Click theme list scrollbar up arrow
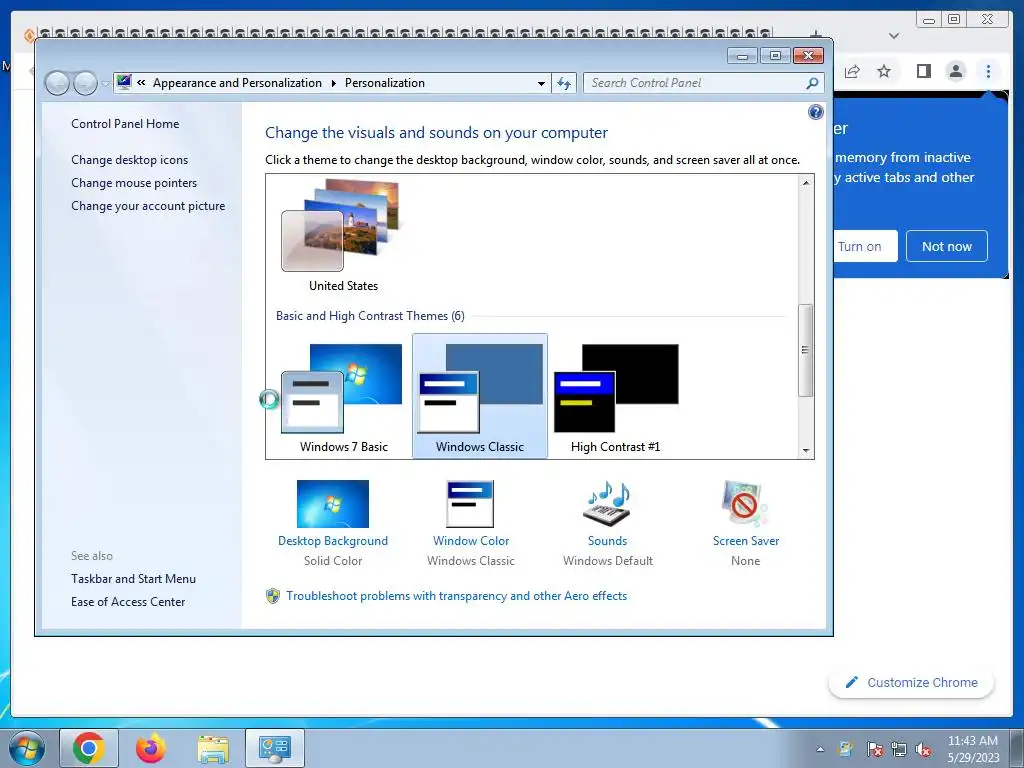The width and height of the screenshot is (1024, 768). tap(806, 183)
